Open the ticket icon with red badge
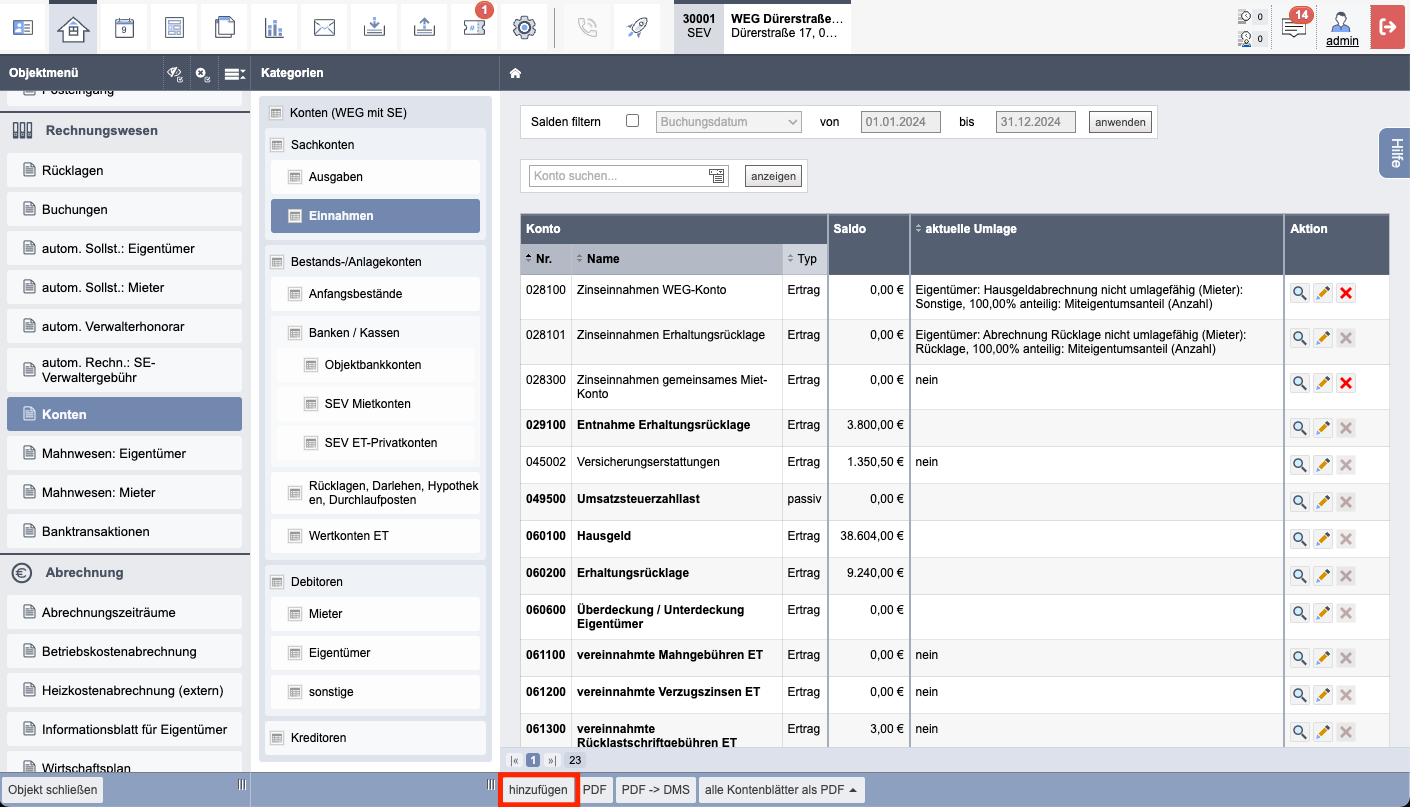This screenshot has height=807, width=1410. (x=474, y=27)
